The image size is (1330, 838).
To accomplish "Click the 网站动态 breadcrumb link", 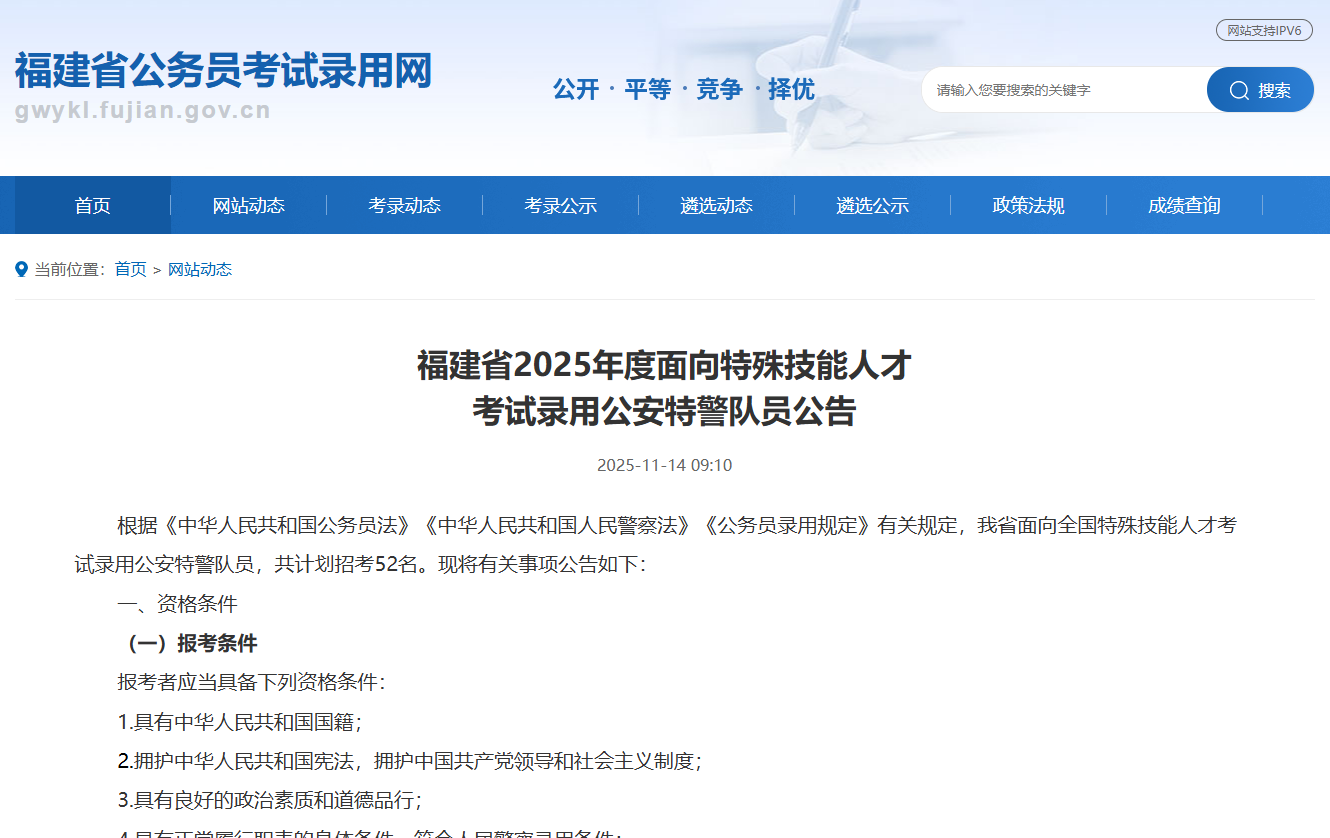I will click(x=199, y=268).
